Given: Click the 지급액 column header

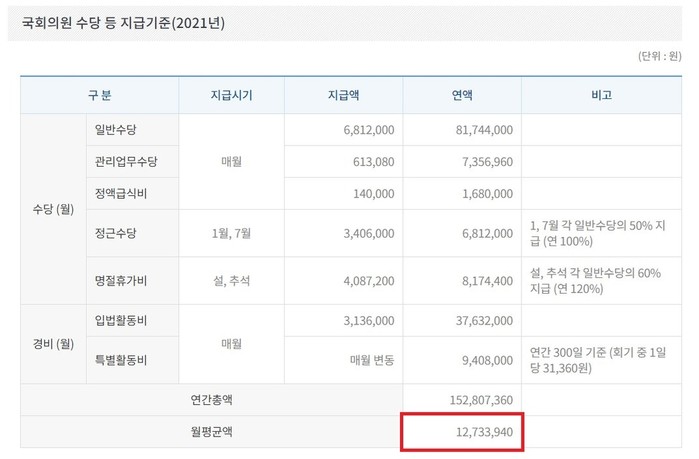Looking at the screenshot, I should pyautogui.click(x=343, y=96).
